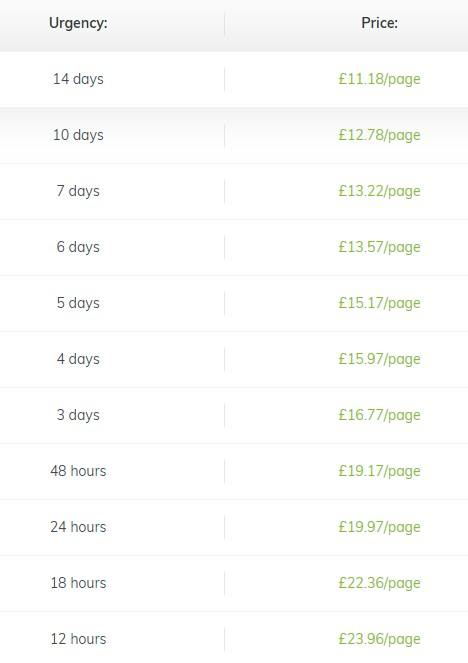The height and width of the screenshot is (663, 468).
Task: Choose the £23.96/page price
Action: (x=379, y=640)
